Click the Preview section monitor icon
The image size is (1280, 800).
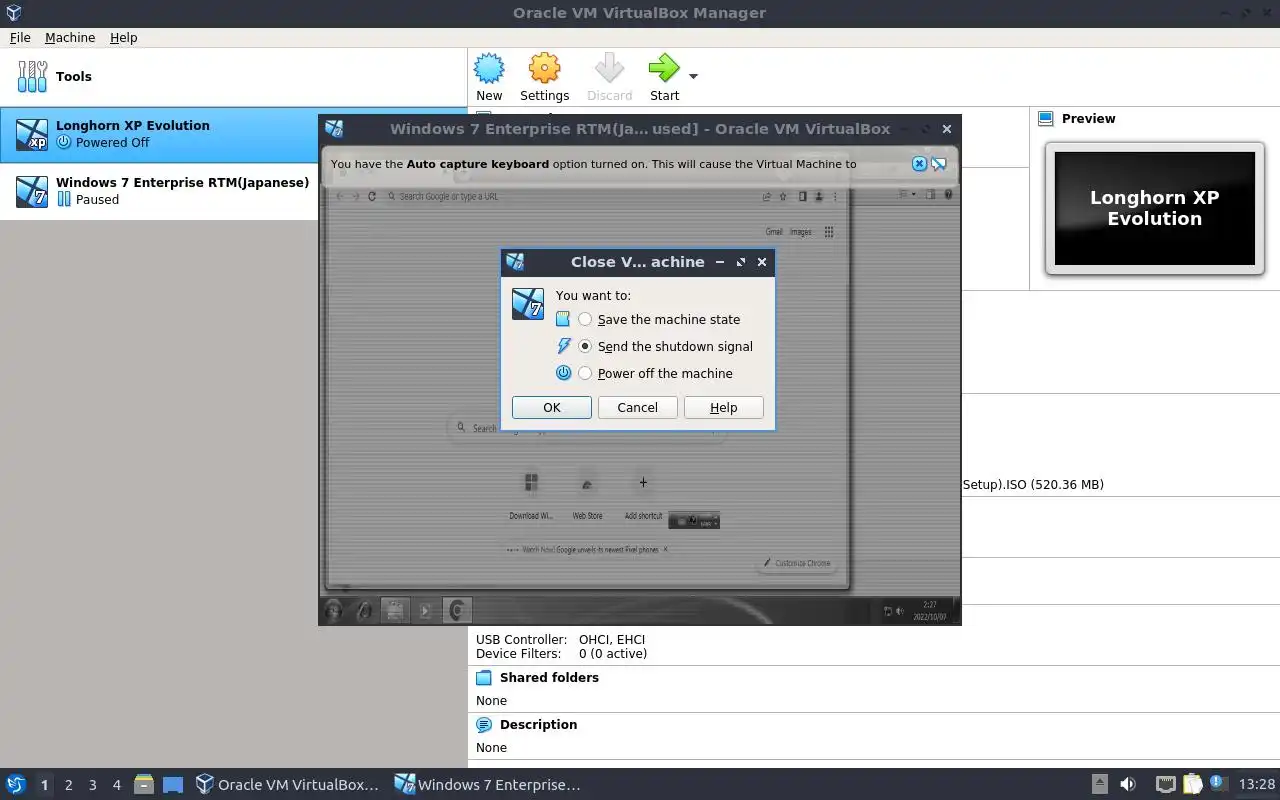click(1046, 118)
